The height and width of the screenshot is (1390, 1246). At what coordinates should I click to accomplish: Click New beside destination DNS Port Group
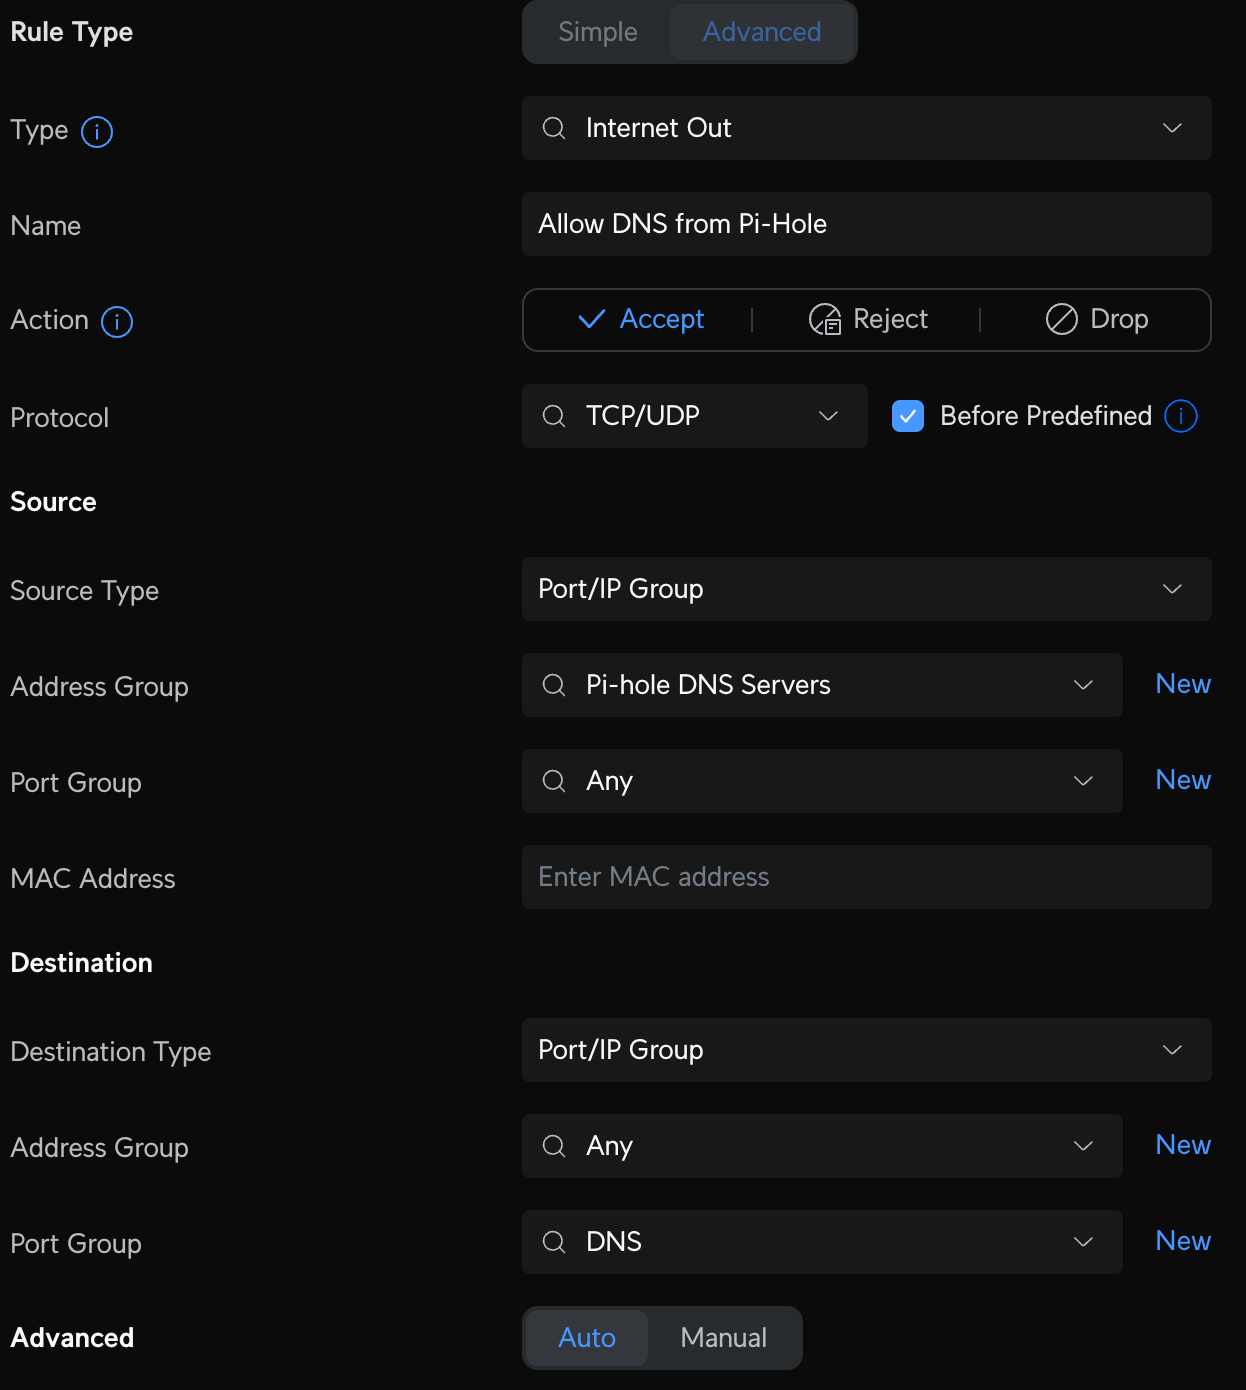tap(1183, 1241)
